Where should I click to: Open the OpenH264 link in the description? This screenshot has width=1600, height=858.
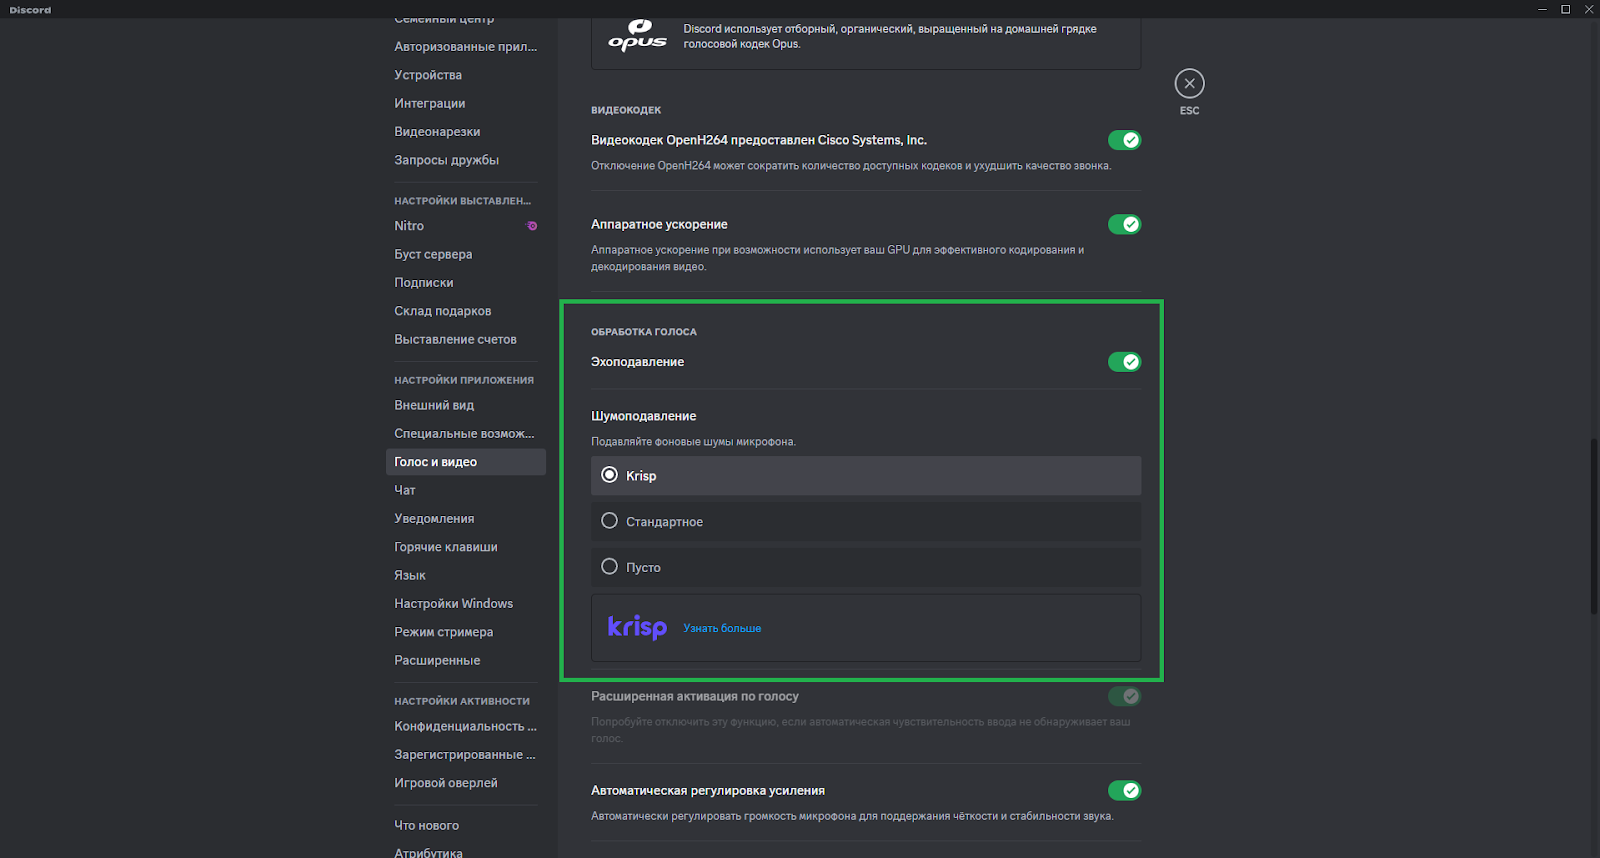683,166
